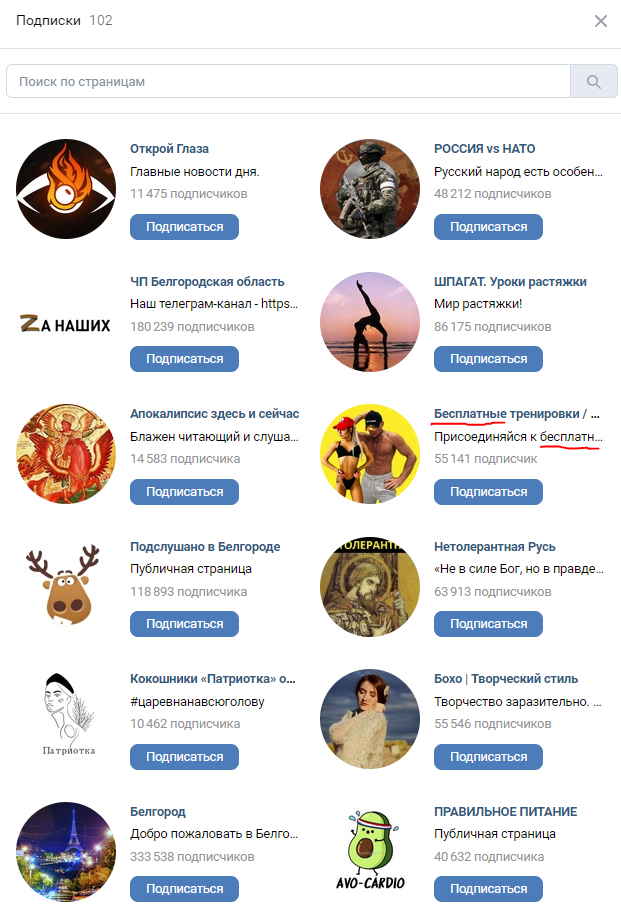
Task: Click the ZА НАШИХ logo avatar
Action: 66,323
